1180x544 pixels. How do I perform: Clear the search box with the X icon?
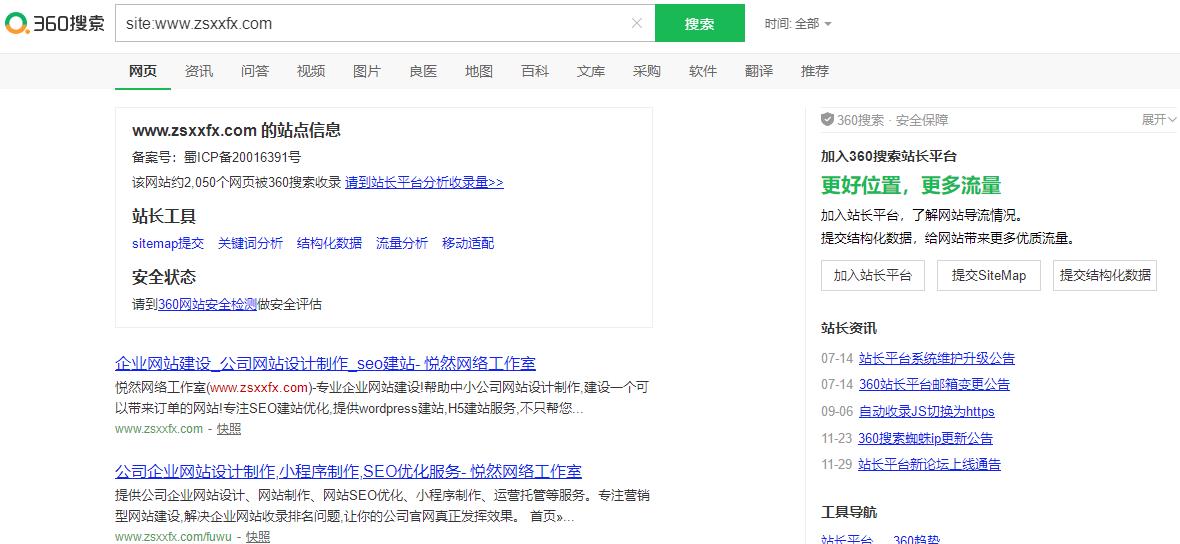pyautogui.click(x=637, y=23)
